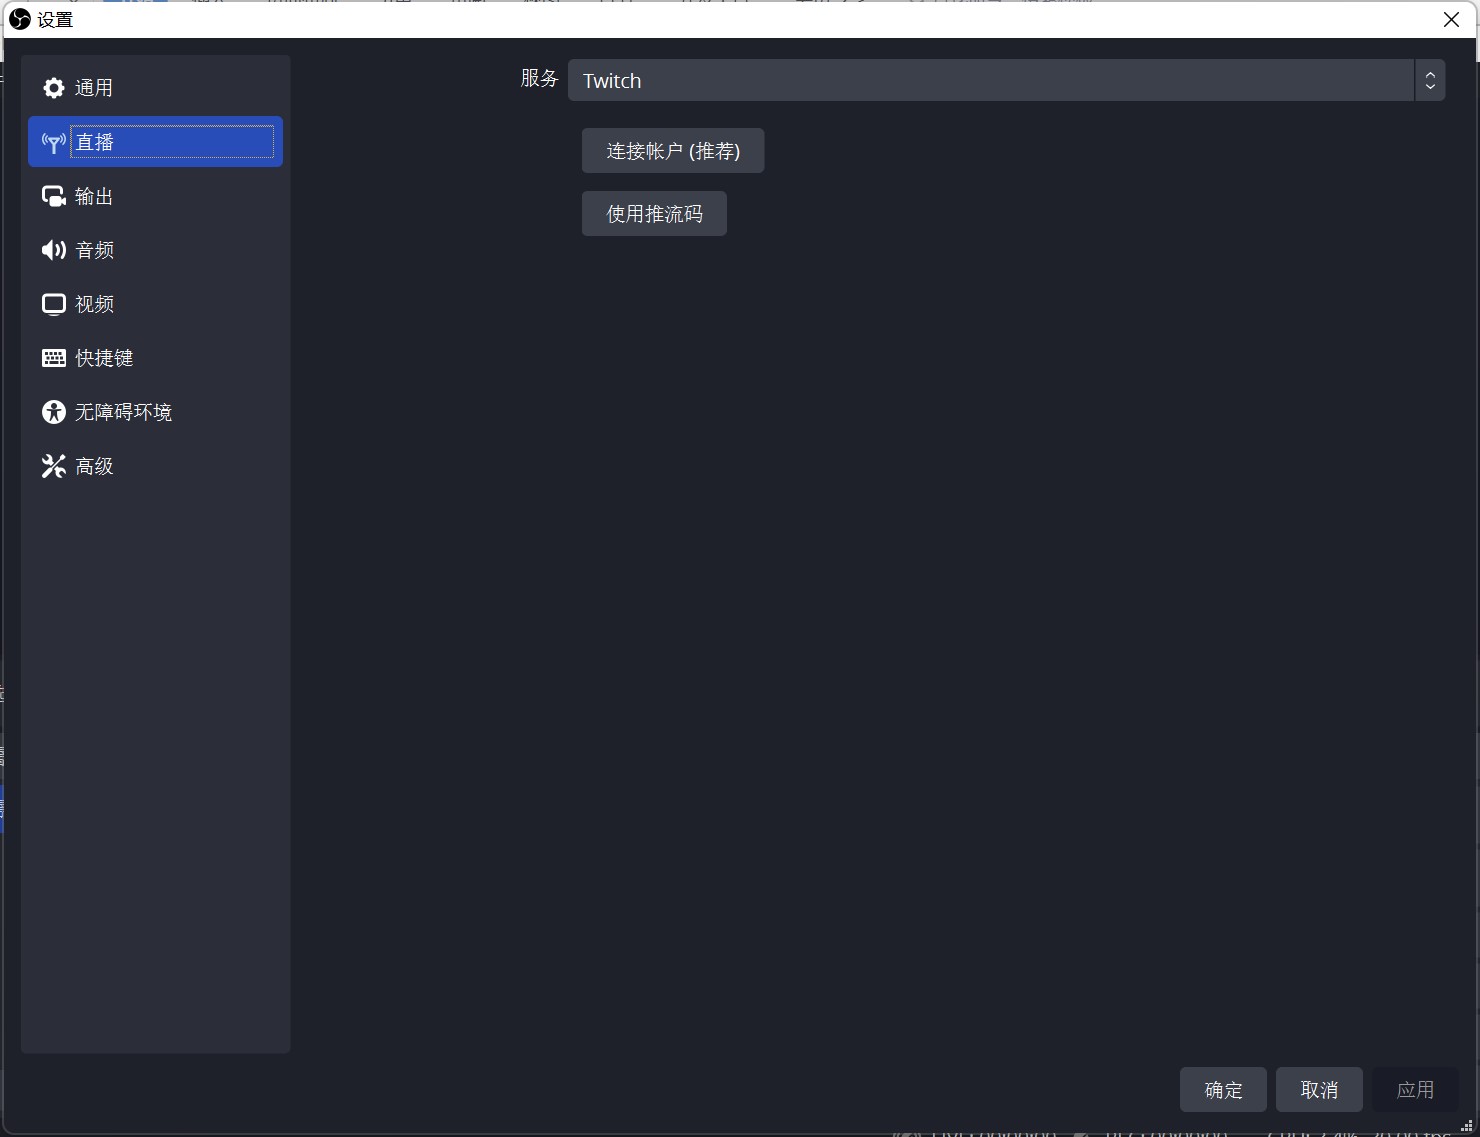The image size is (1480, 1137).
Task: Go to the 音频 settings tab
Action: pos(155,250)
